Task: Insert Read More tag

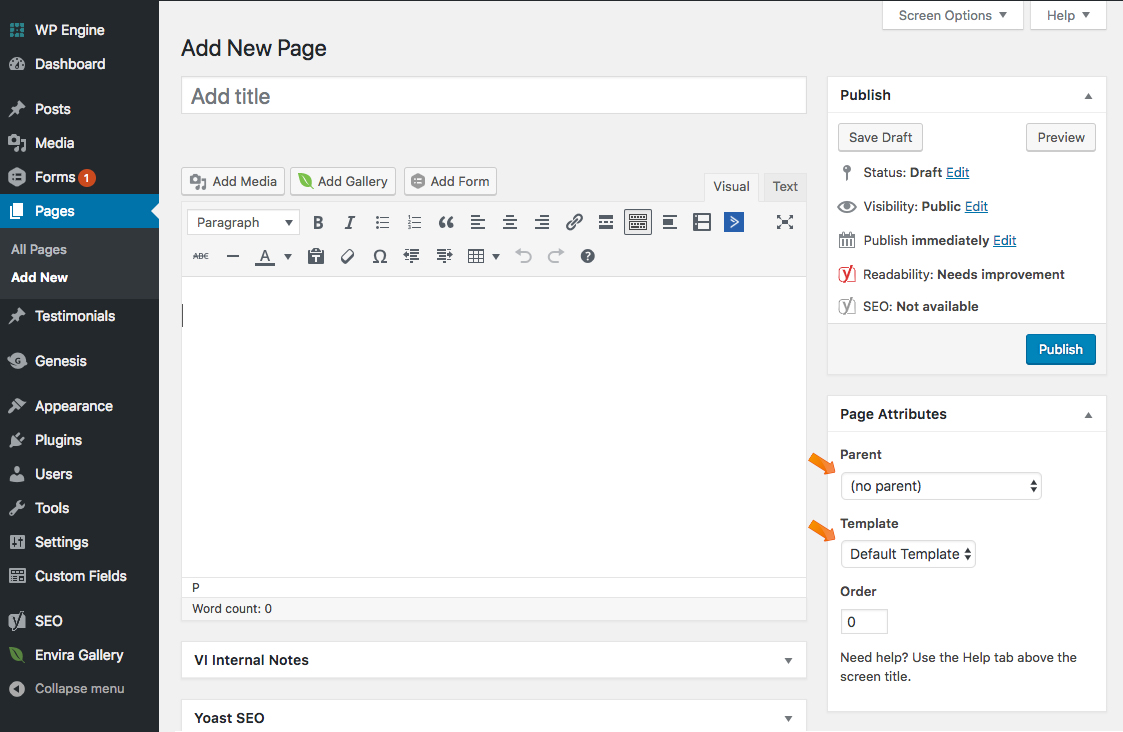Action: pos(606,223)
